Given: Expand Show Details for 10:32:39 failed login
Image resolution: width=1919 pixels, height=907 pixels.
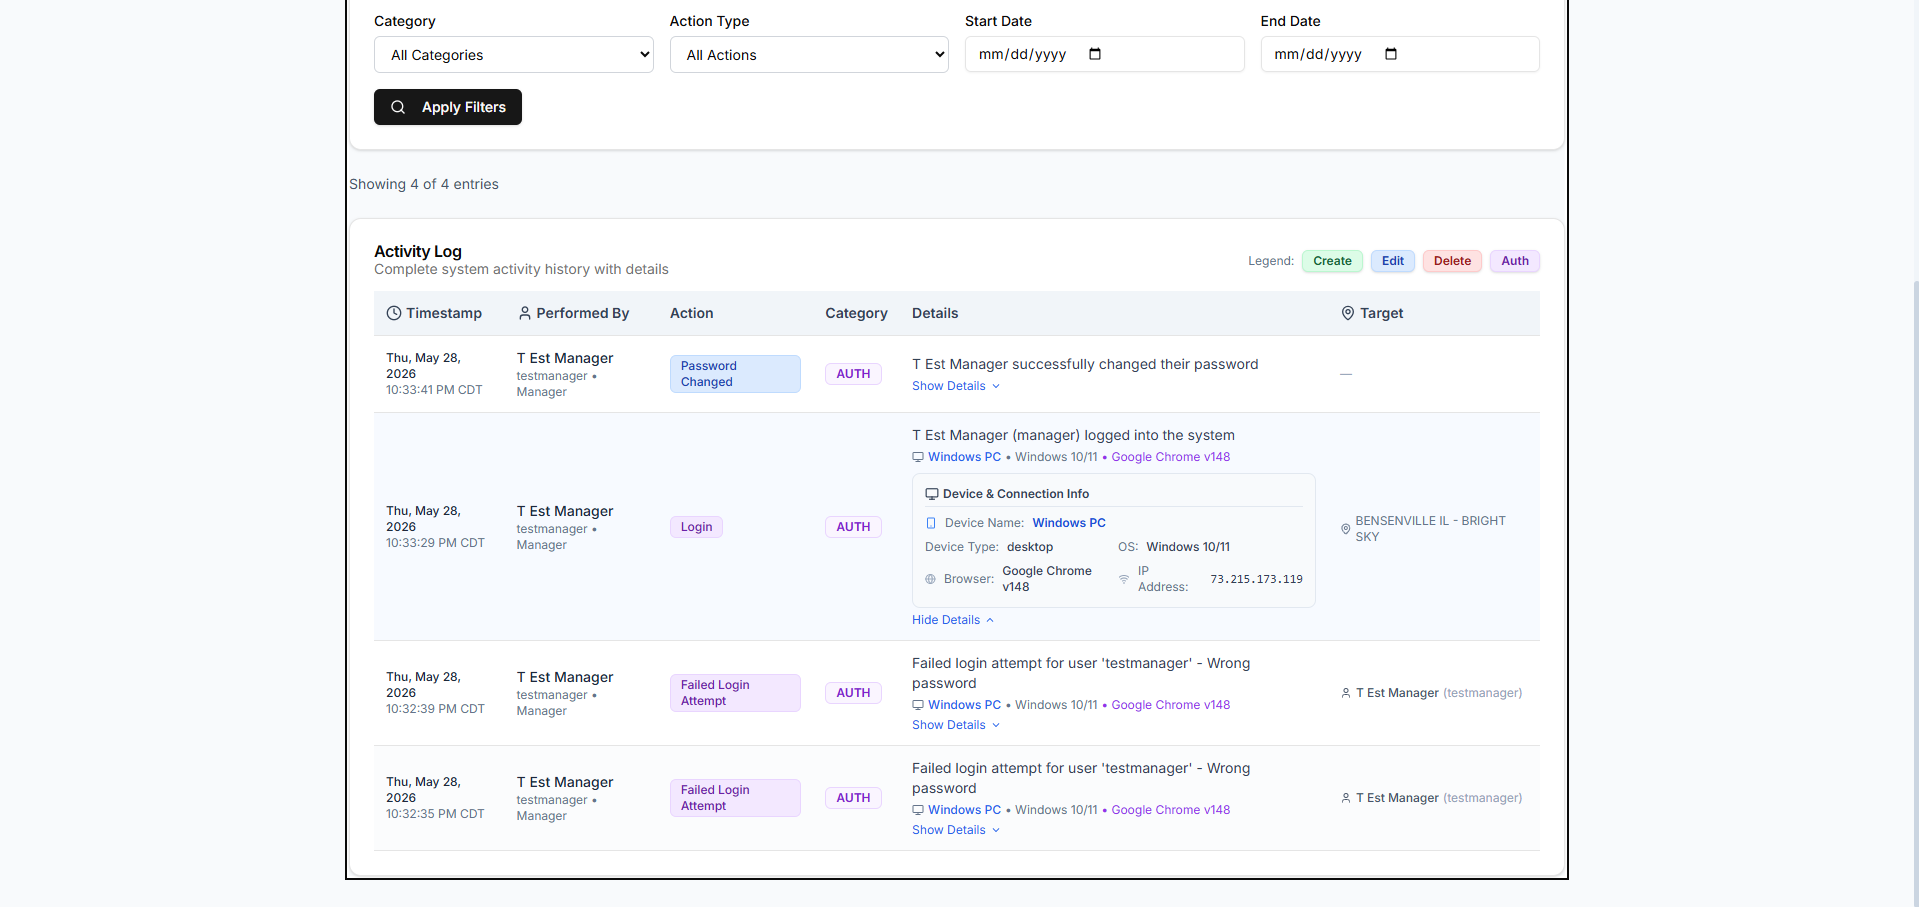Looking at the screenshot, I should pyautogui.click(x=955, y=725).
